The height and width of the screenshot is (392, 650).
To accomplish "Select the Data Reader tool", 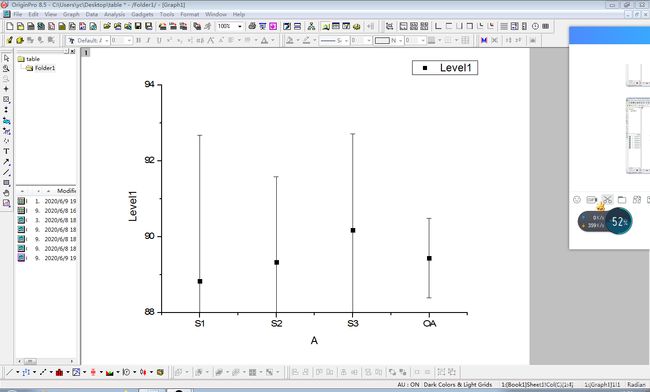I will tap(6, 99).
